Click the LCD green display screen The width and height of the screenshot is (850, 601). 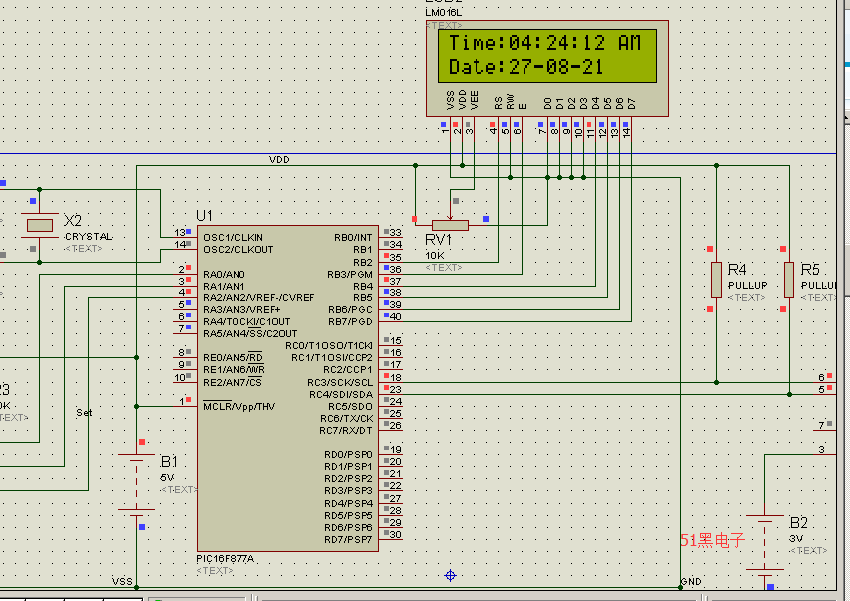(x=548, y=56)
